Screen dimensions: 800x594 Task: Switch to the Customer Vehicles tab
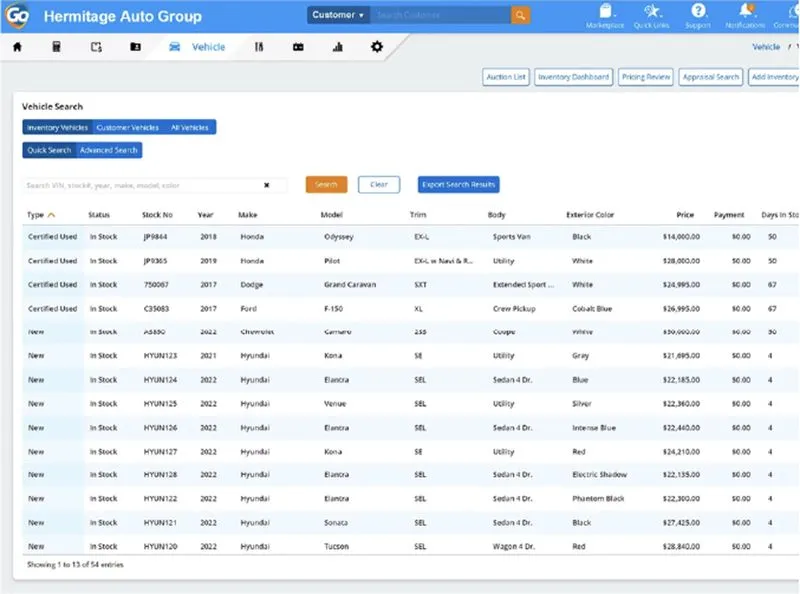tap(128, 128)
